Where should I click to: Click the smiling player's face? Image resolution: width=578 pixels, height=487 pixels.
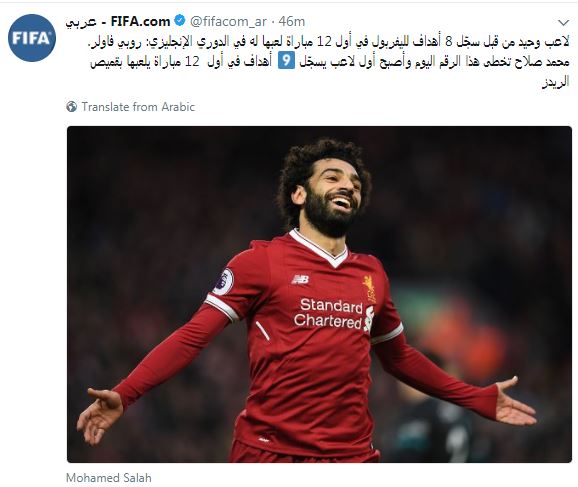click(332, 199)
